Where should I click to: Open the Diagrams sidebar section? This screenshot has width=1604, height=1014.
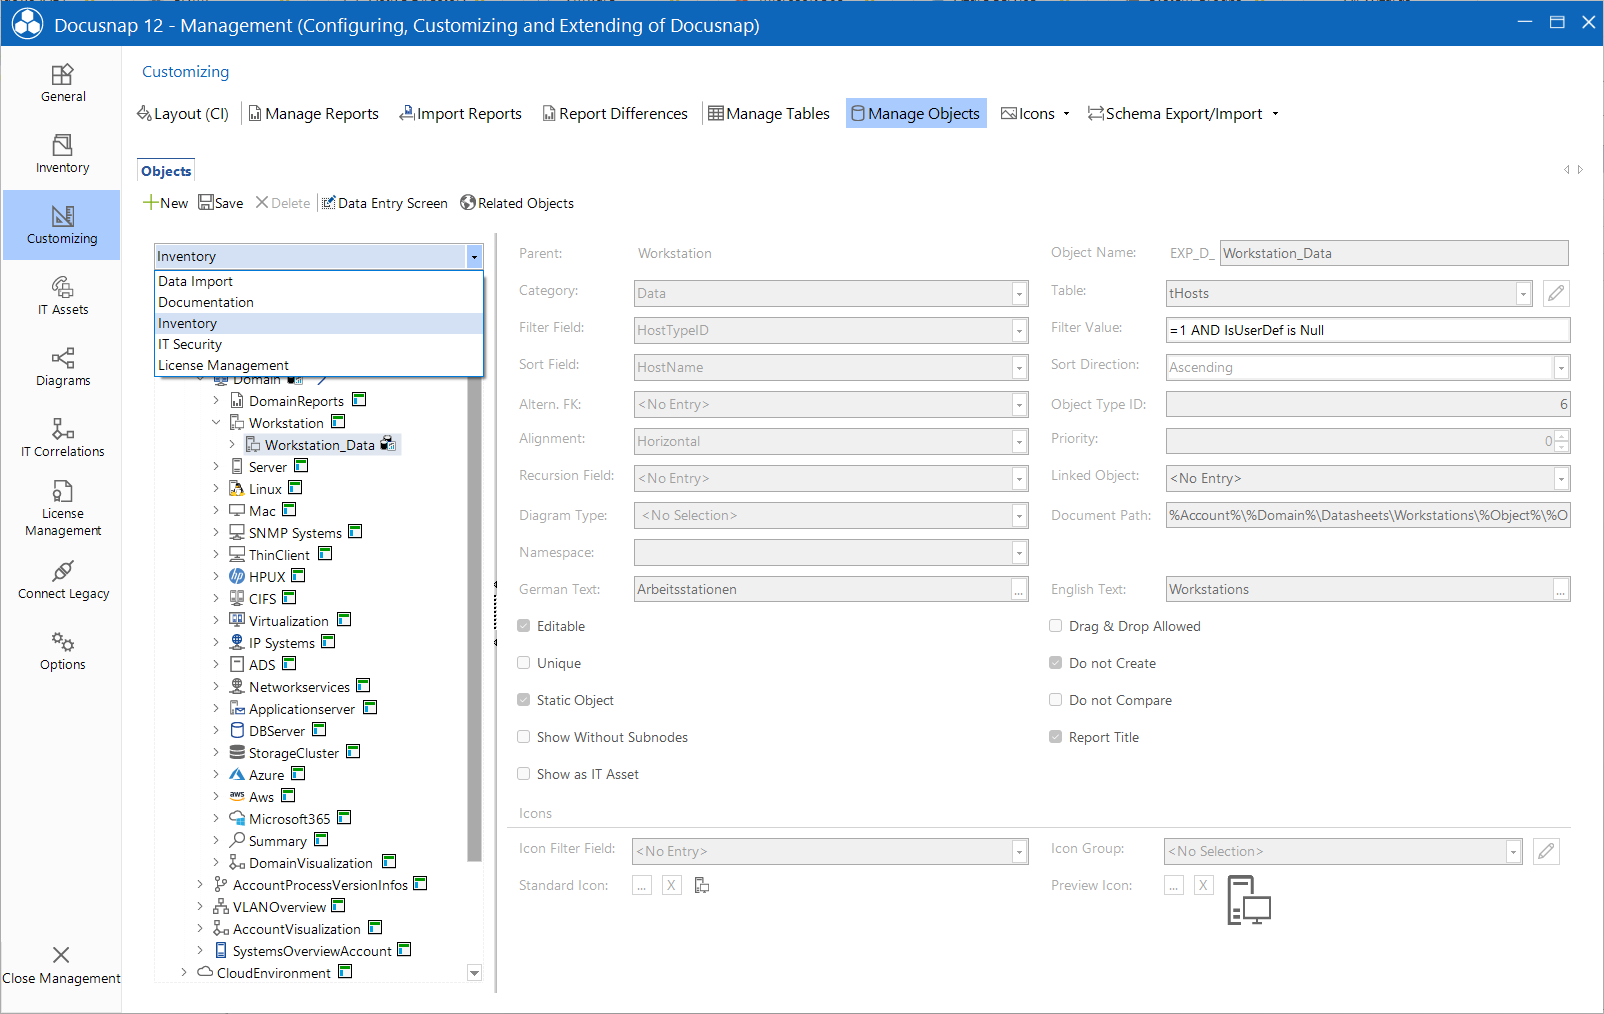pos(62,368)
